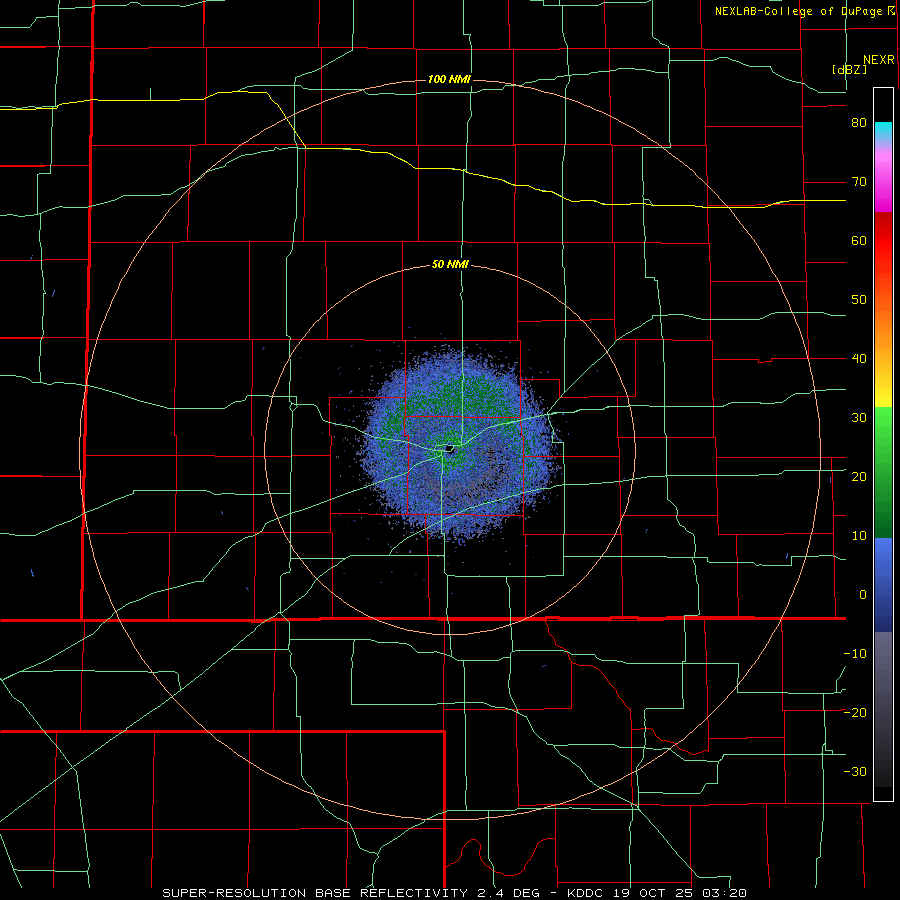Click the '20' value on dBZ scale
This screenshot has width=900, height=900.
click(x=859, y=477)
